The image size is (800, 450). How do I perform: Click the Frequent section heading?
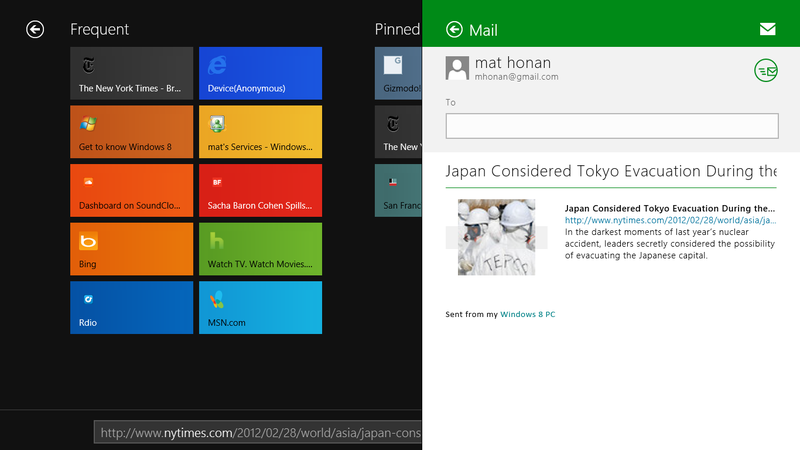point(99,30)
